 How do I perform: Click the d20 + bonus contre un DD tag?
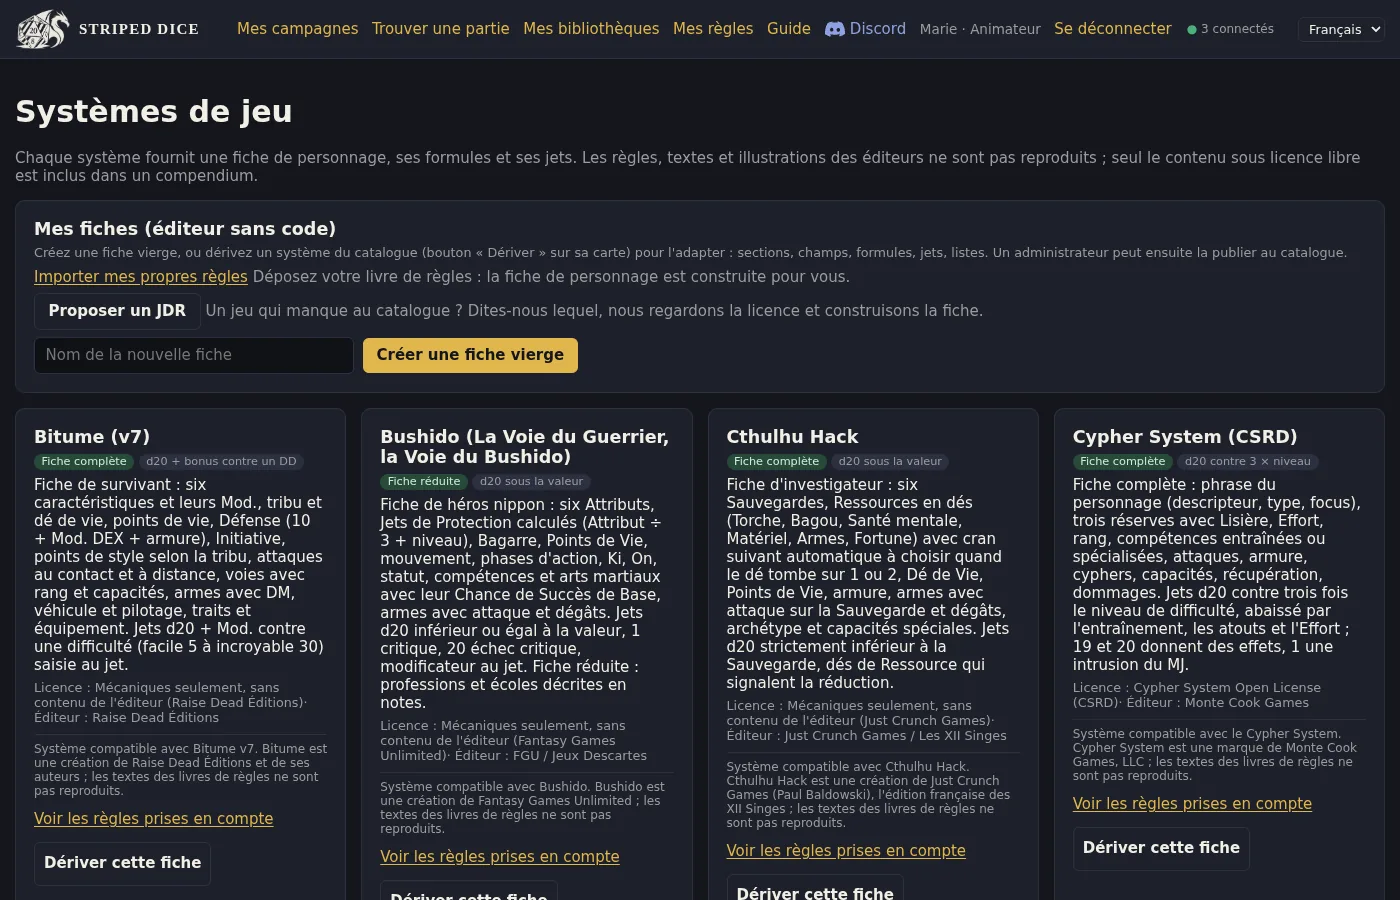pyautogui.click(x=221, y=462)
